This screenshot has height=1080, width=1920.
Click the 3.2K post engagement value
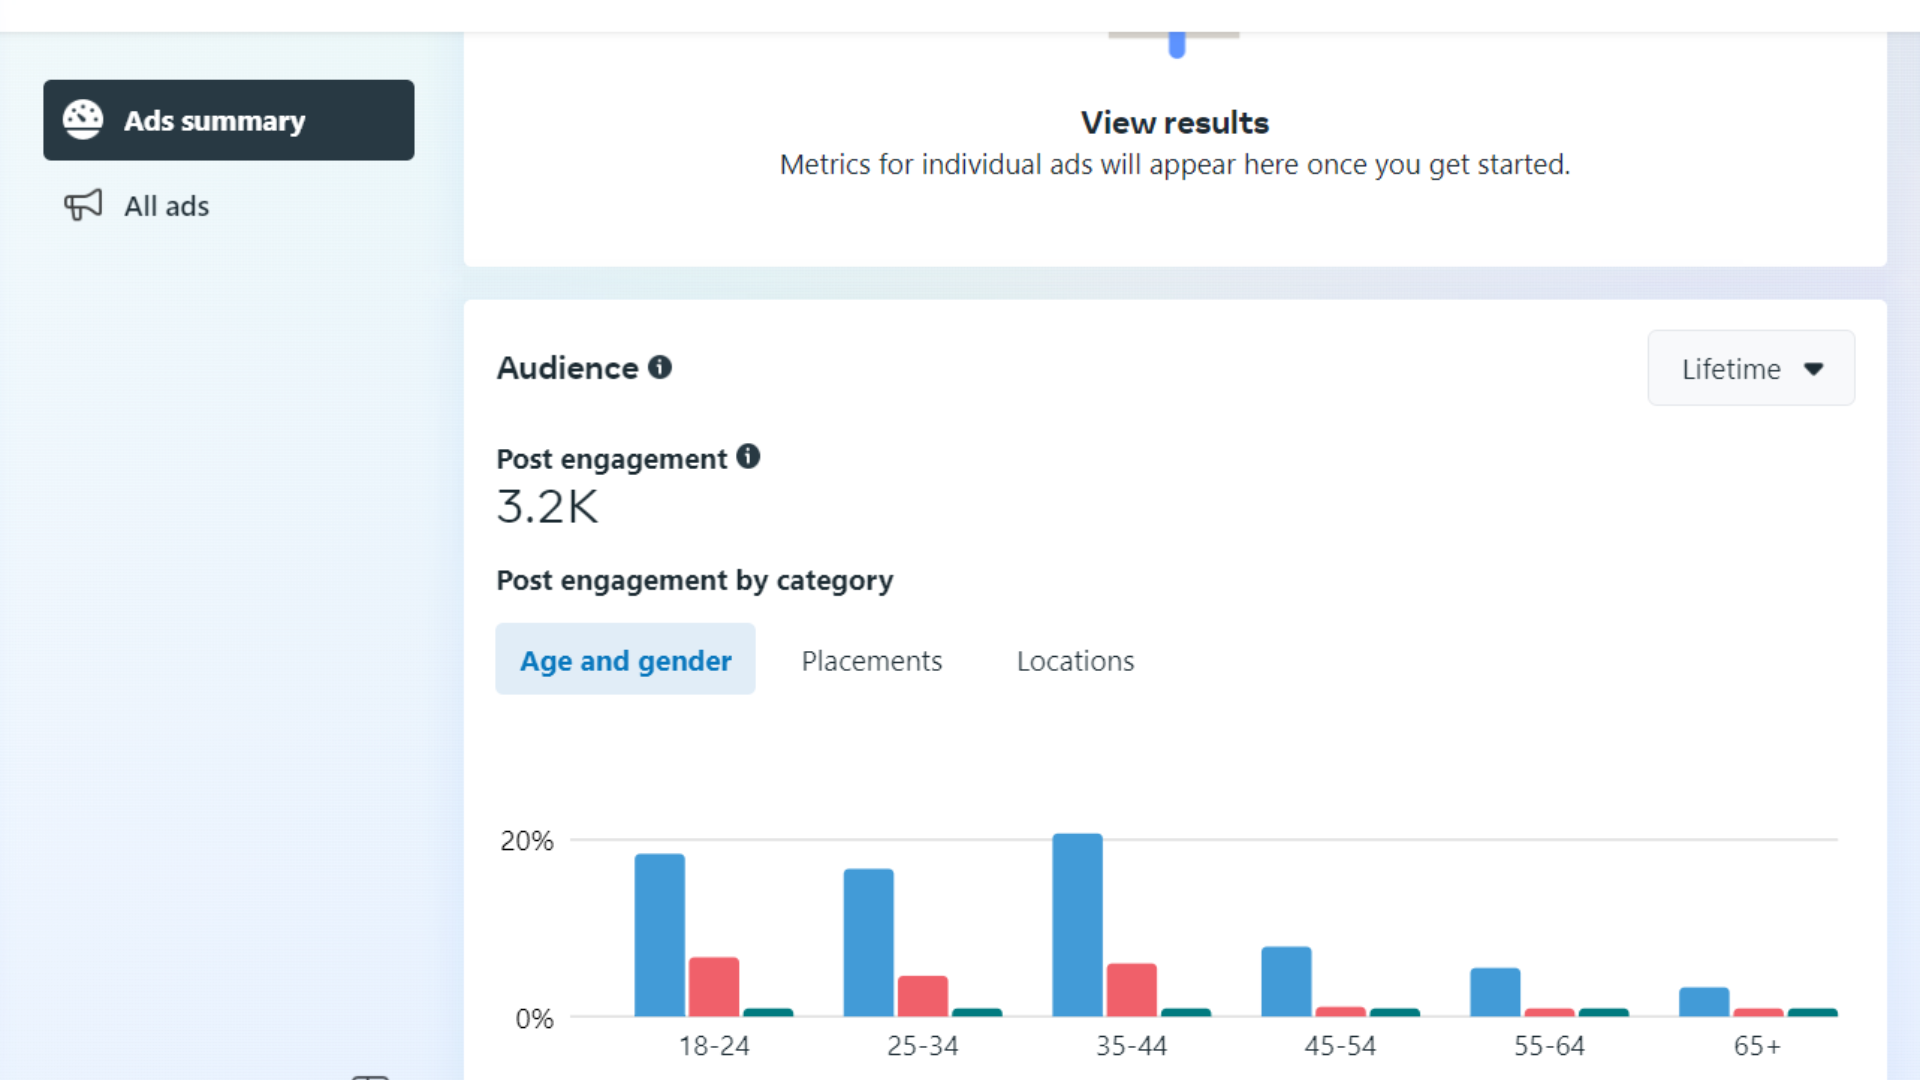(x=547, y=507)
